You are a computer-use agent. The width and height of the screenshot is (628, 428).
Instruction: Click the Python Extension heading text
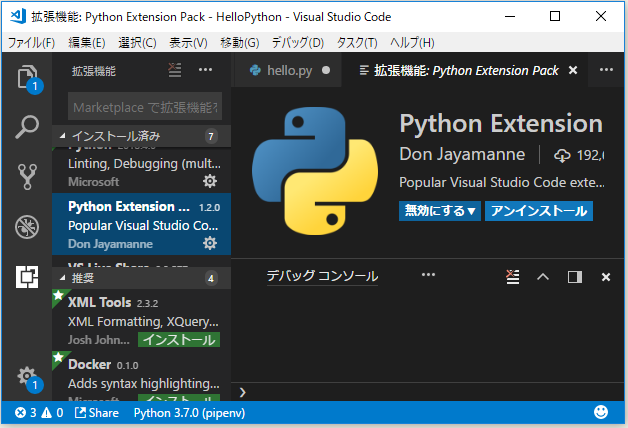(501, 123)
